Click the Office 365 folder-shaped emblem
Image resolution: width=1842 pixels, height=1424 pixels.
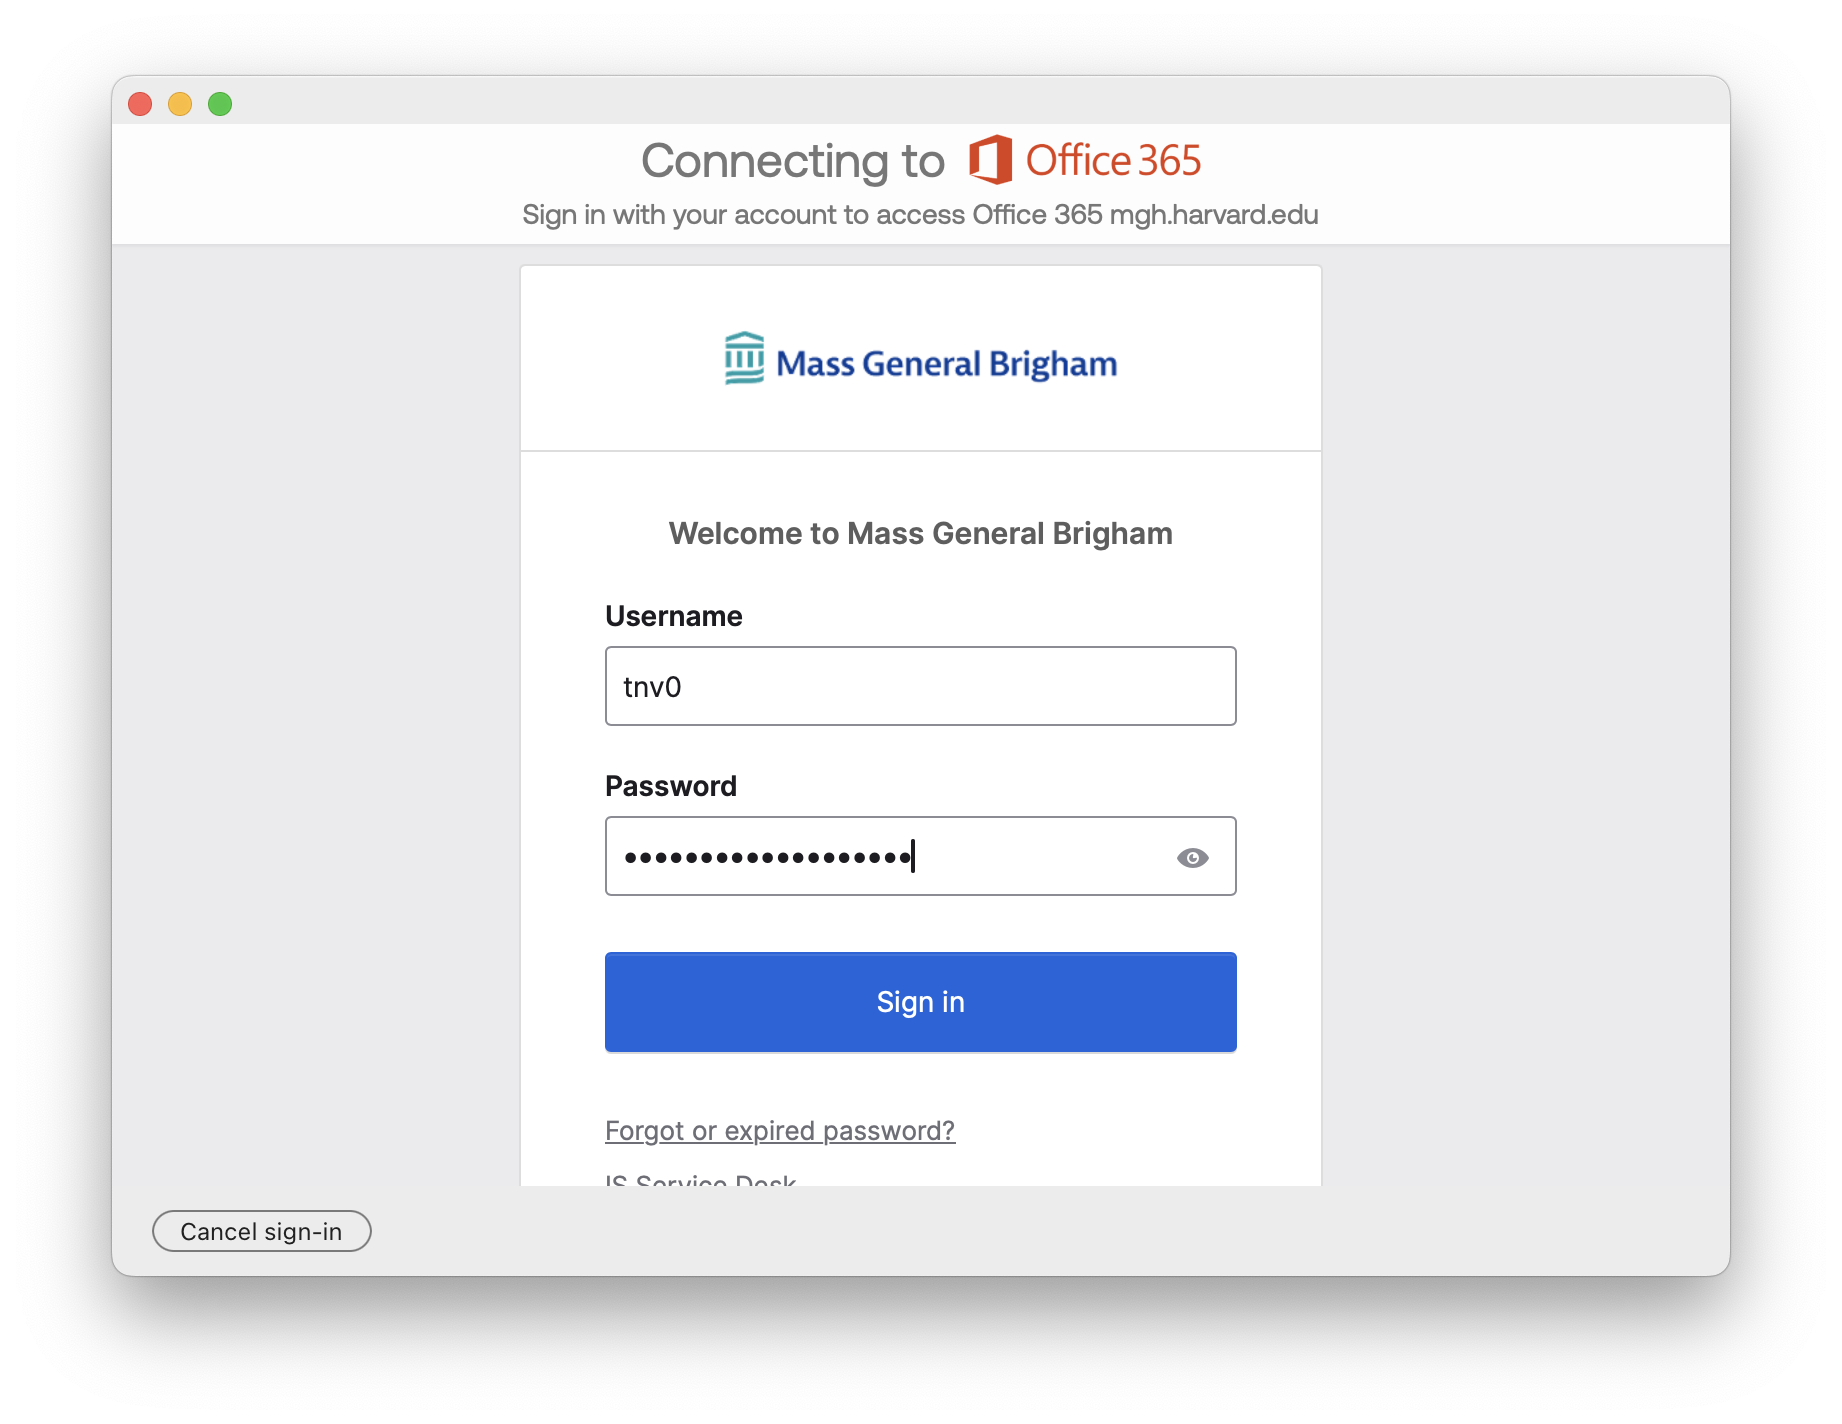click(x=989, y=159)
